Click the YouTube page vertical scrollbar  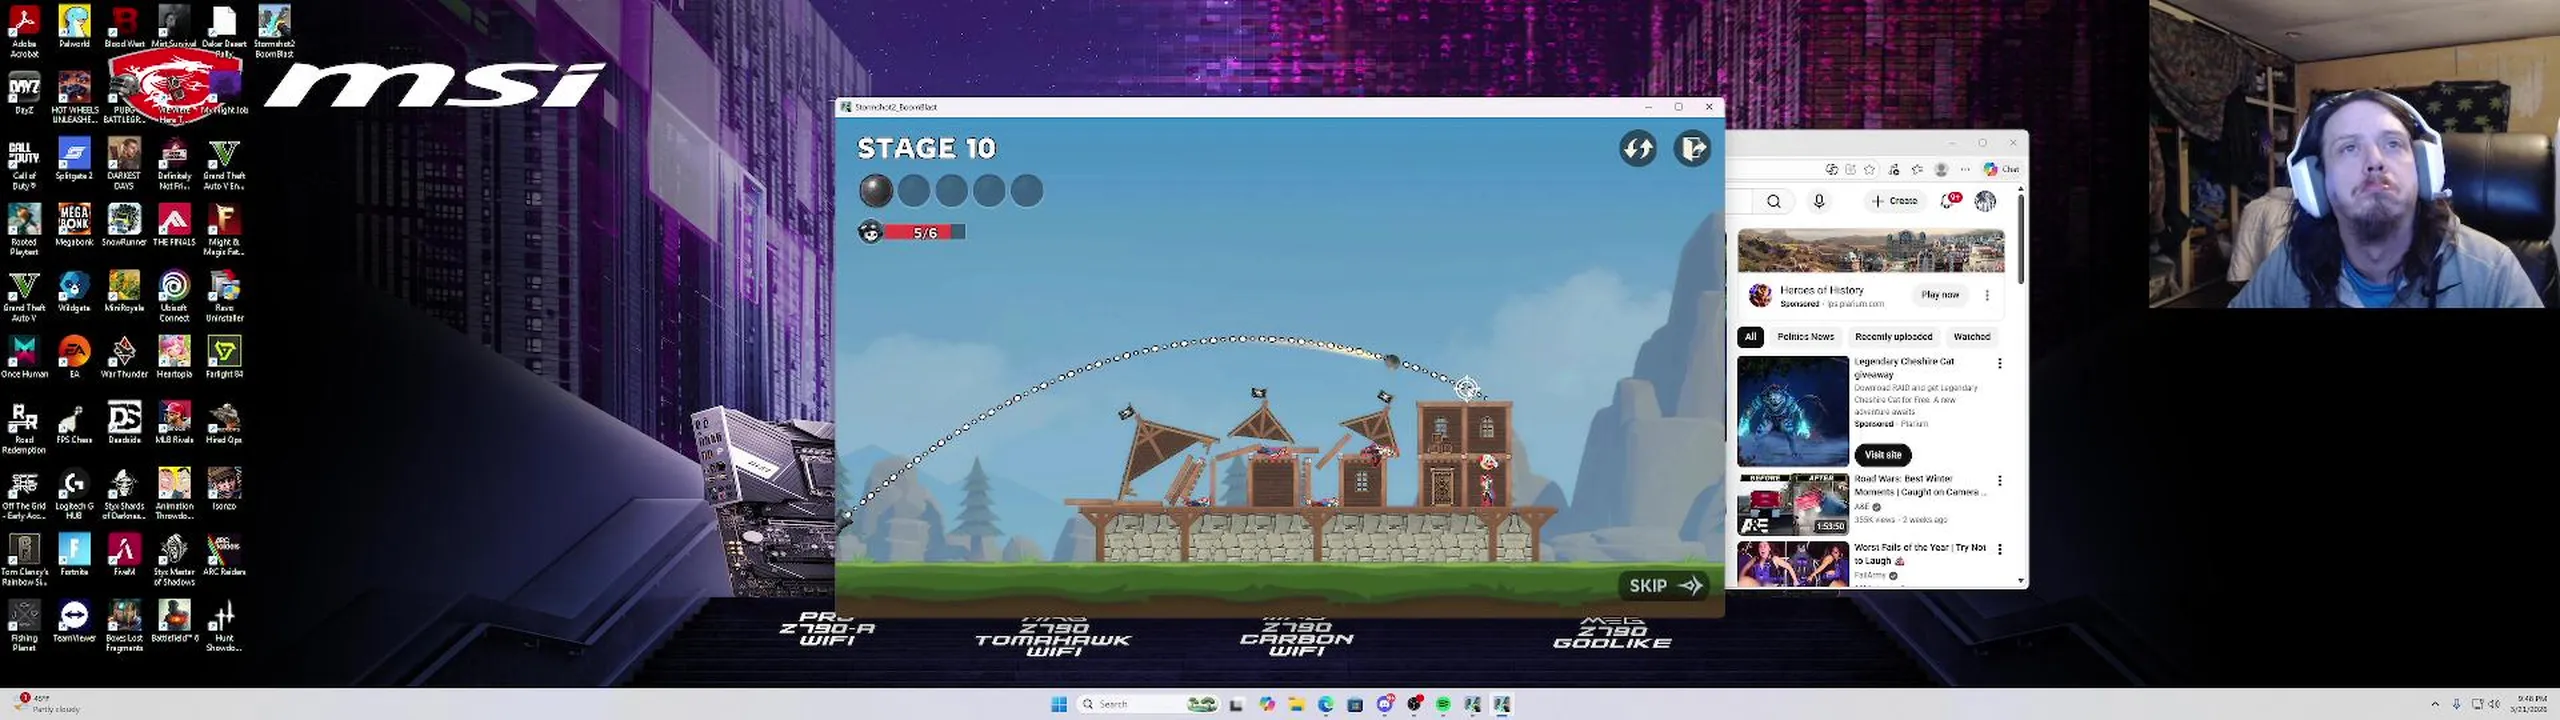(x=2021, y=240)
